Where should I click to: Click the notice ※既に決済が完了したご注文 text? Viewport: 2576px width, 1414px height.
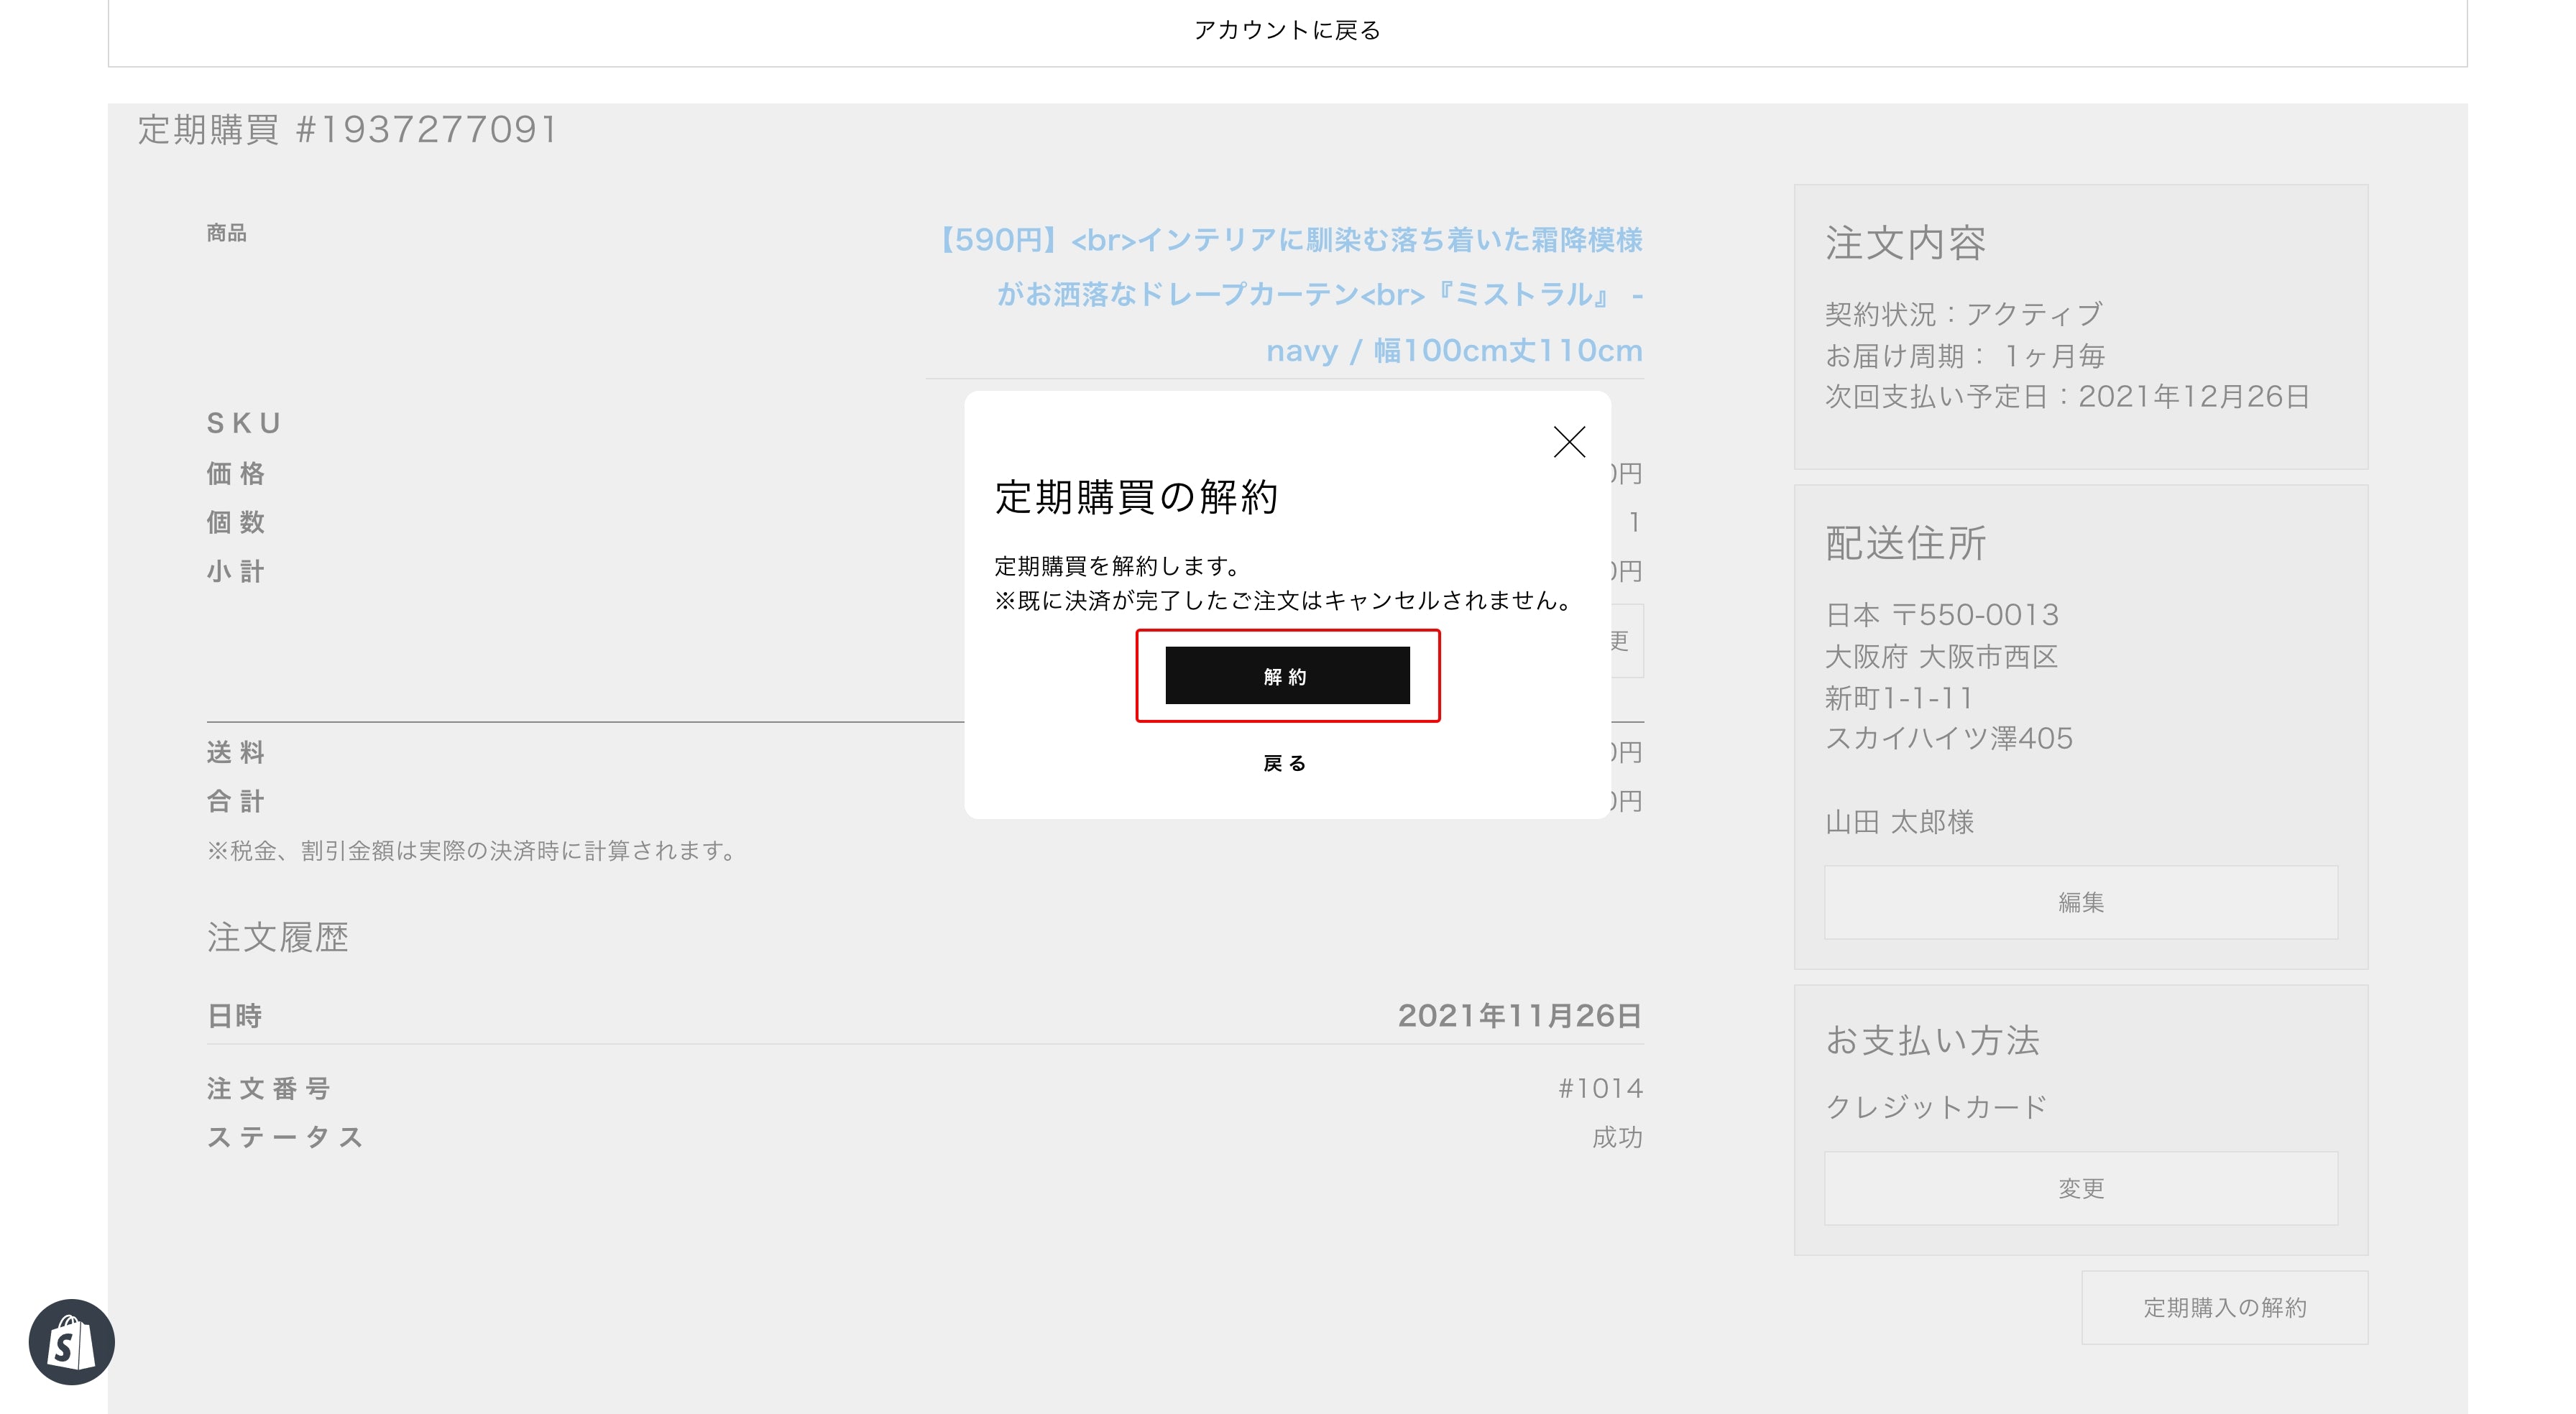click(x=1286, y=600)
